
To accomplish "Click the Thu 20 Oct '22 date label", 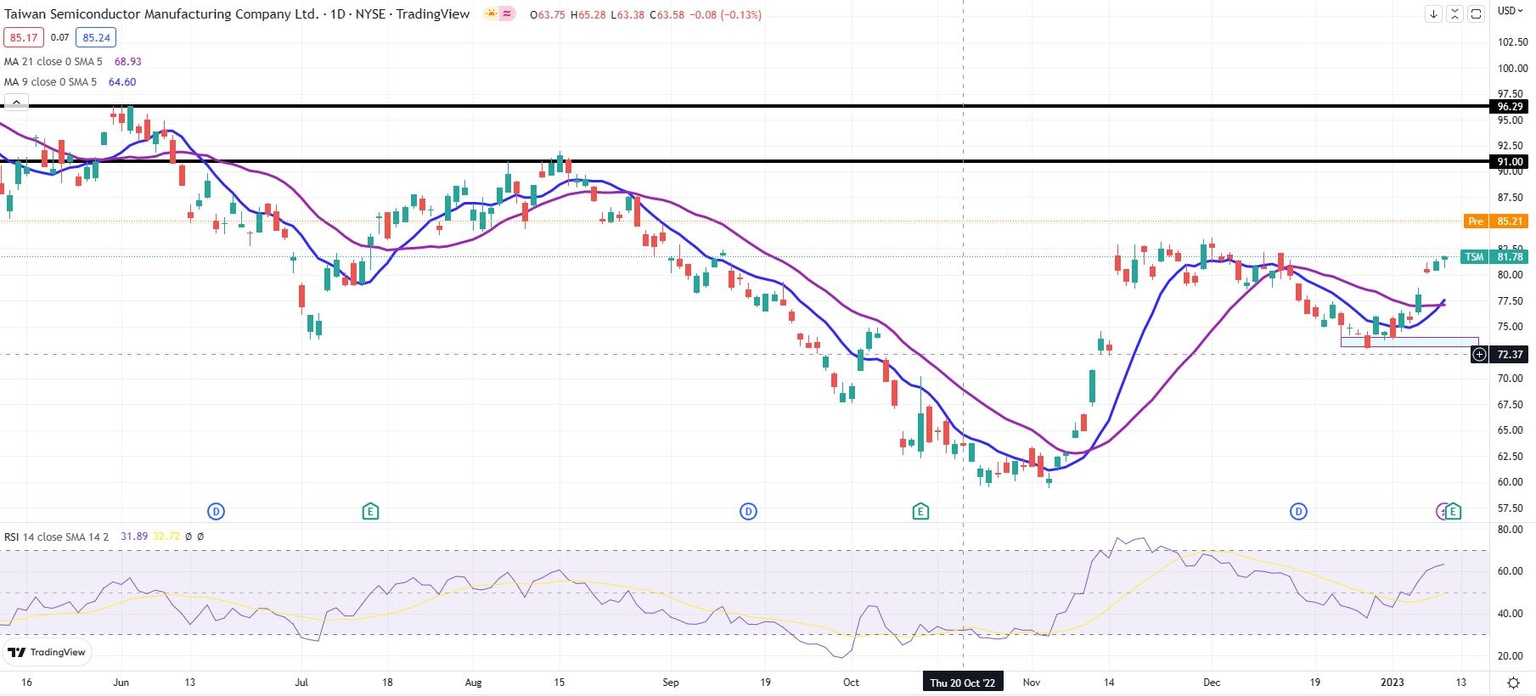I will click(x=963, y=682).
